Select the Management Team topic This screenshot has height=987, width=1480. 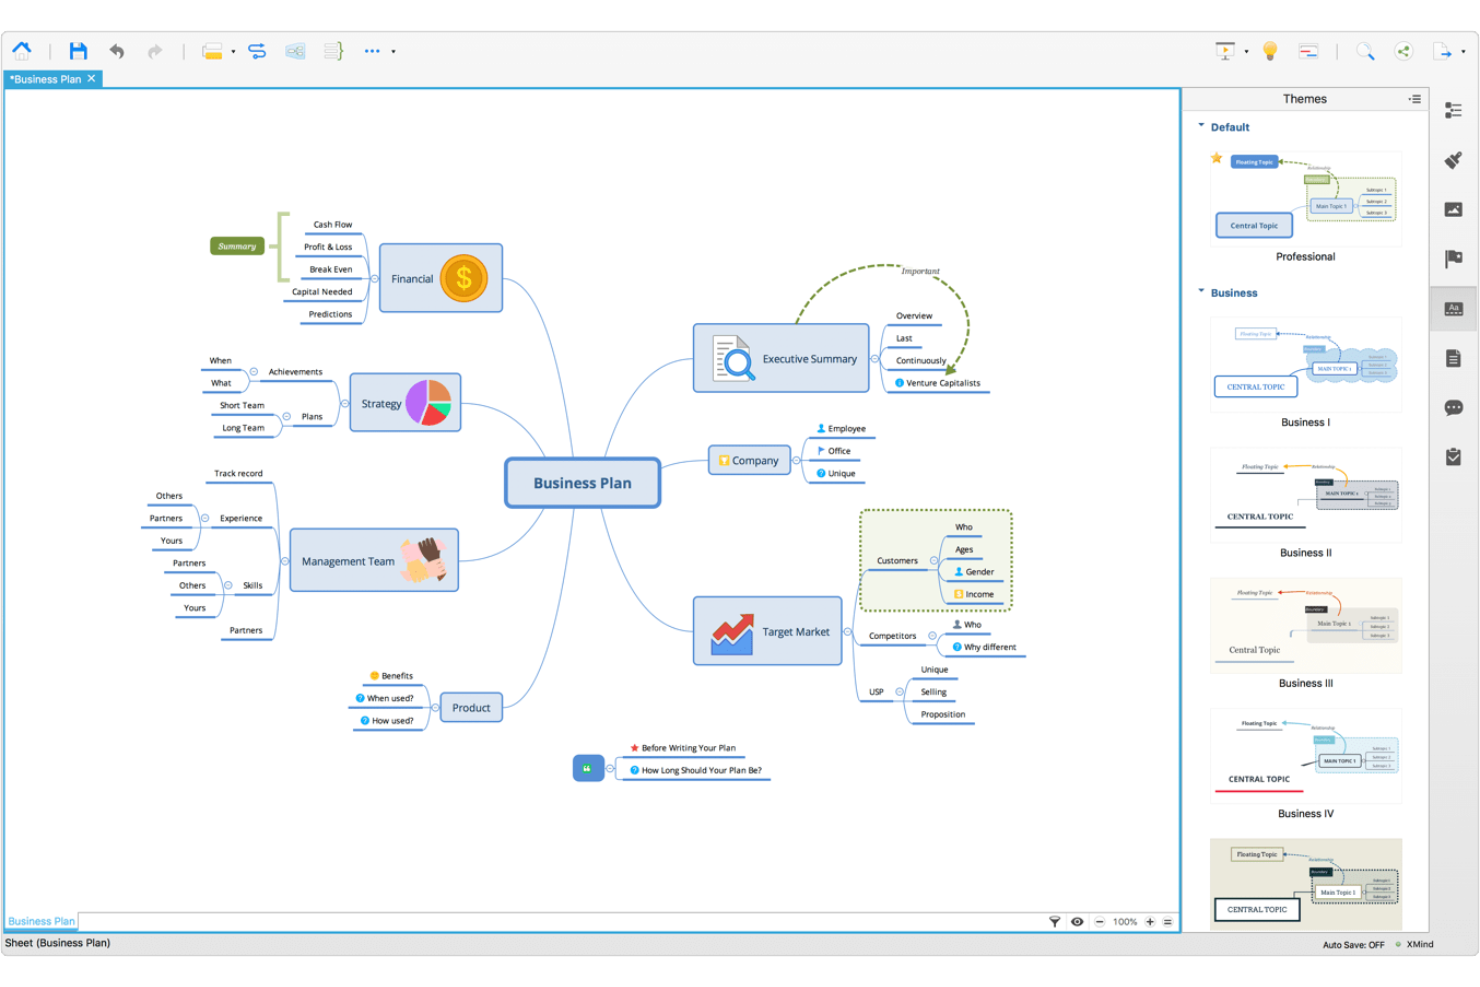click(x=374, y=560)
